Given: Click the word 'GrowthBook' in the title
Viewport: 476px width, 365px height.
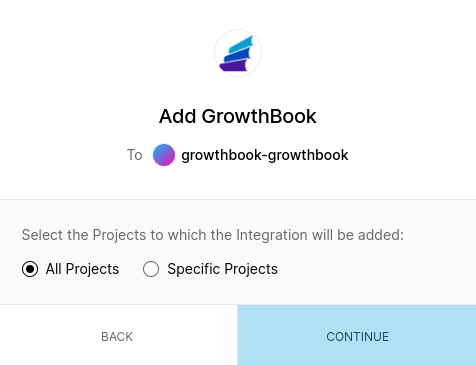Looking at the screenshot, I should [259, 116].
